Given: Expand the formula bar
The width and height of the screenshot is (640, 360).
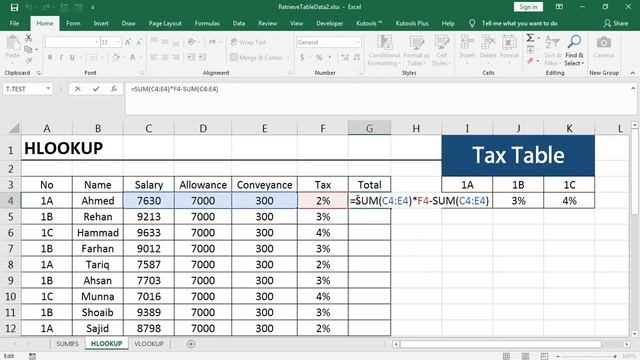Looking at the screenshot, I should tap(633, 88).
